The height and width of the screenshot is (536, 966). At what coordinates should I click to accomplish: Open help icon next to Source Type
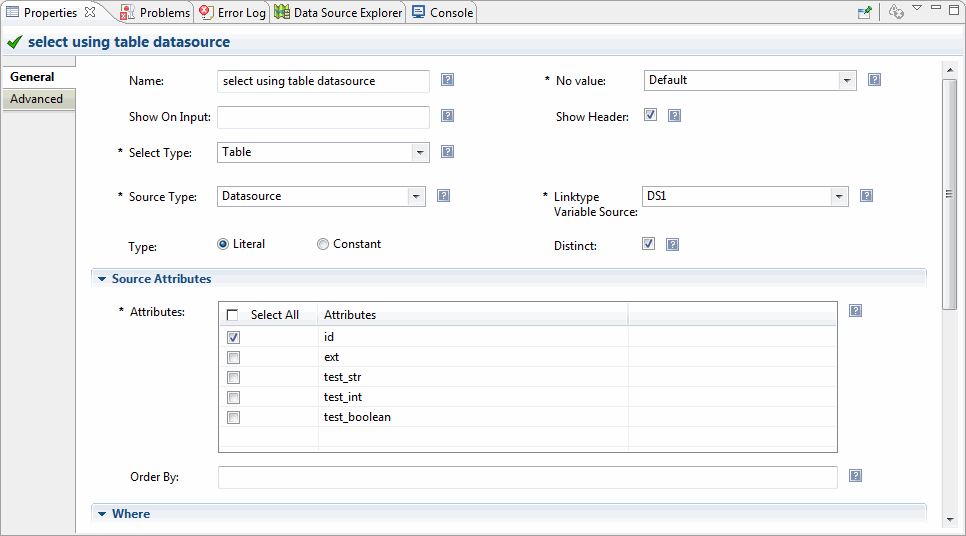[444, 195]
